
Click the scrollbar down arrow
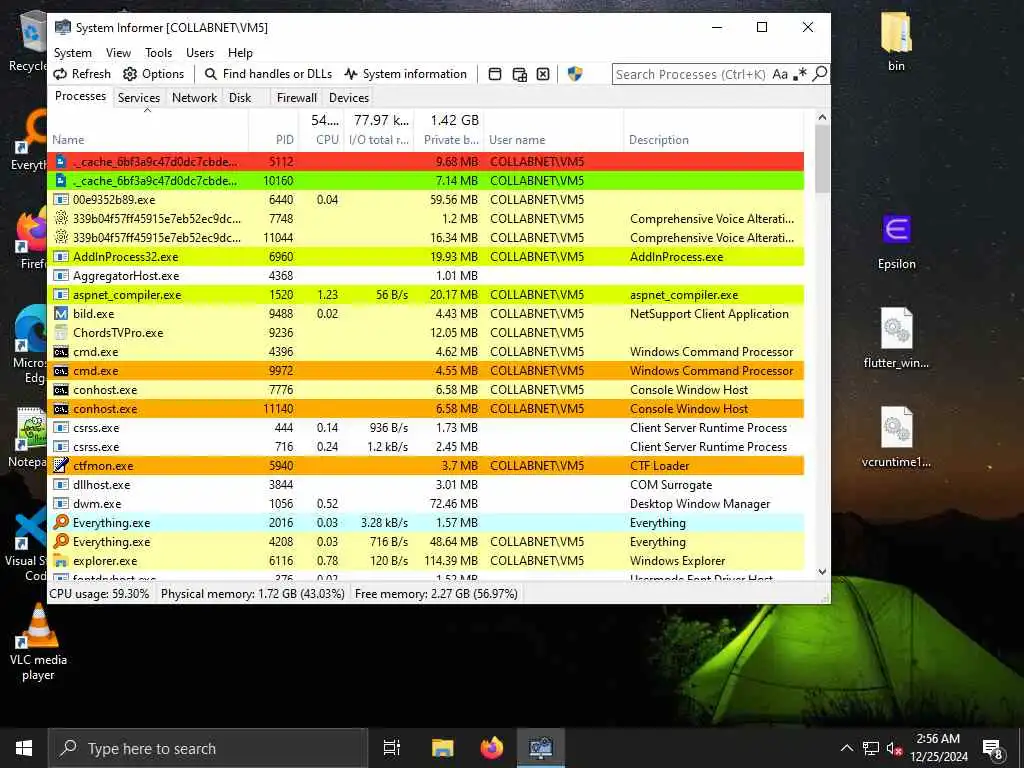coord(822,572)
